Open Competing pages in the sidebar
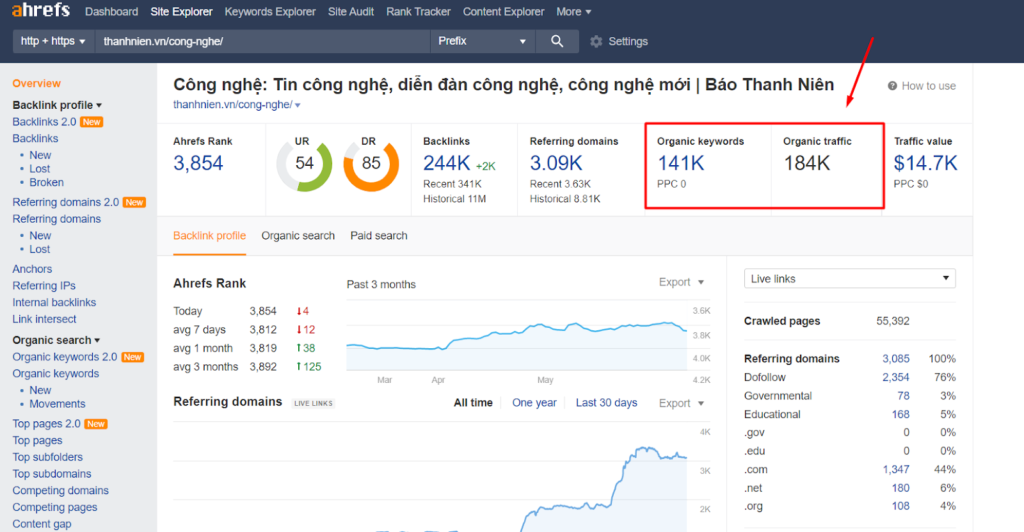 55,507
